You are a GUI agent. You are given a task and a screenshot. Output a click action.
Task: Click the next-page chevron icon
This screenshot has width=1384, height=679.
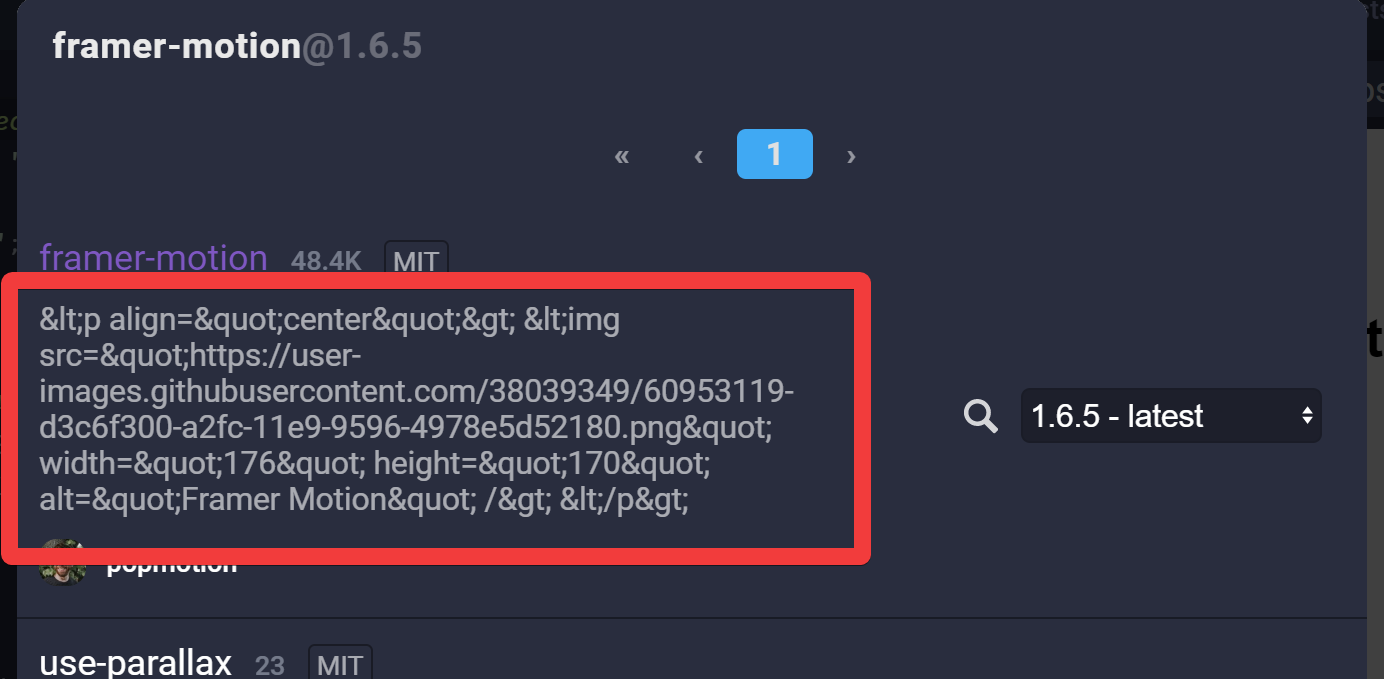click(851, 156)
